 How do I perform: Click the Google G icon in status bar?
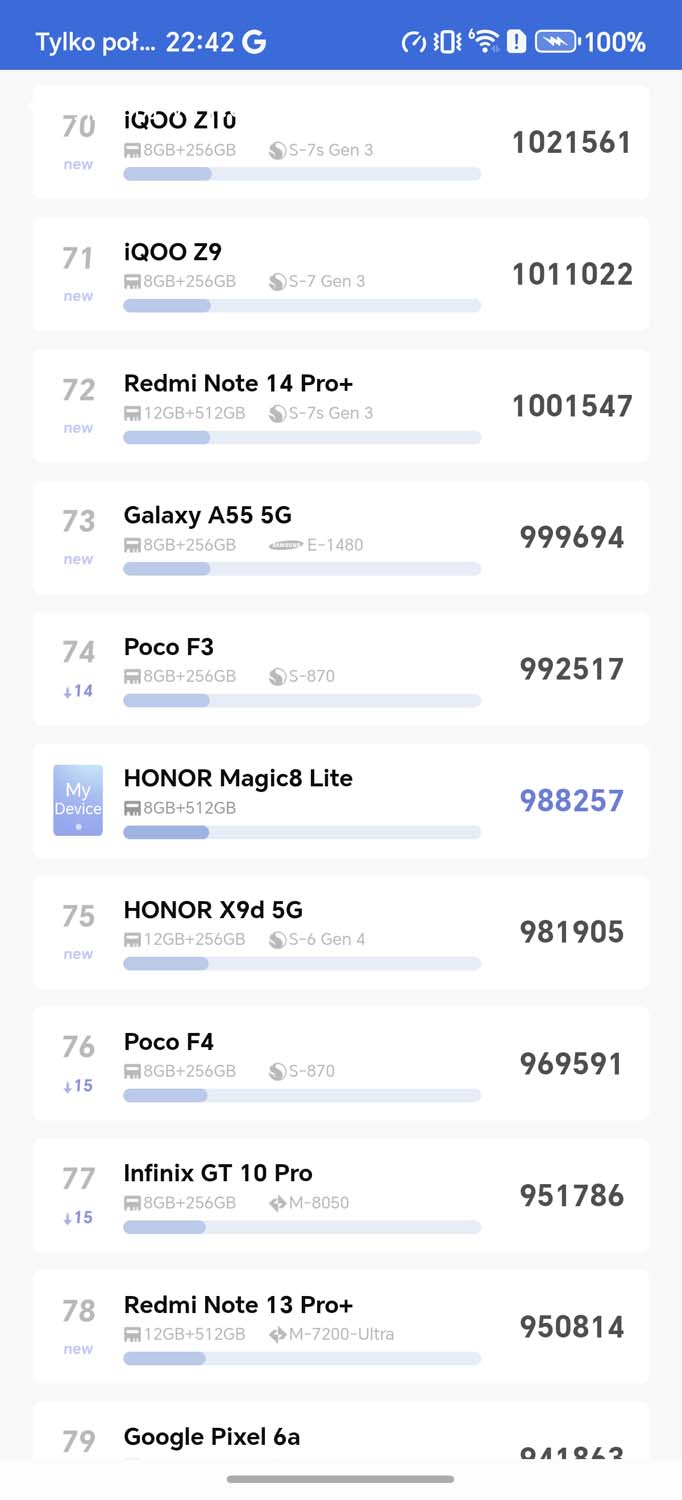(255, 42)
